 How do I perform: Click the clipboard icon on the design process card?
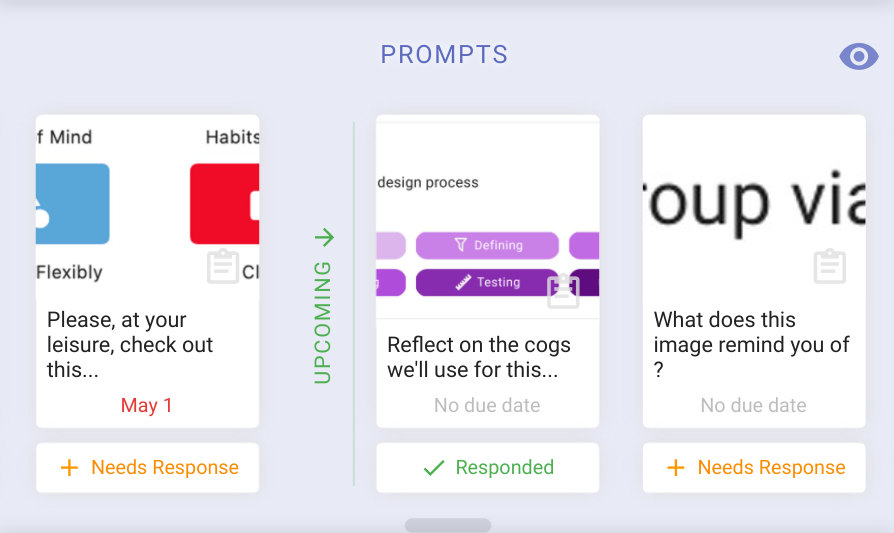(x=563, y=291)
